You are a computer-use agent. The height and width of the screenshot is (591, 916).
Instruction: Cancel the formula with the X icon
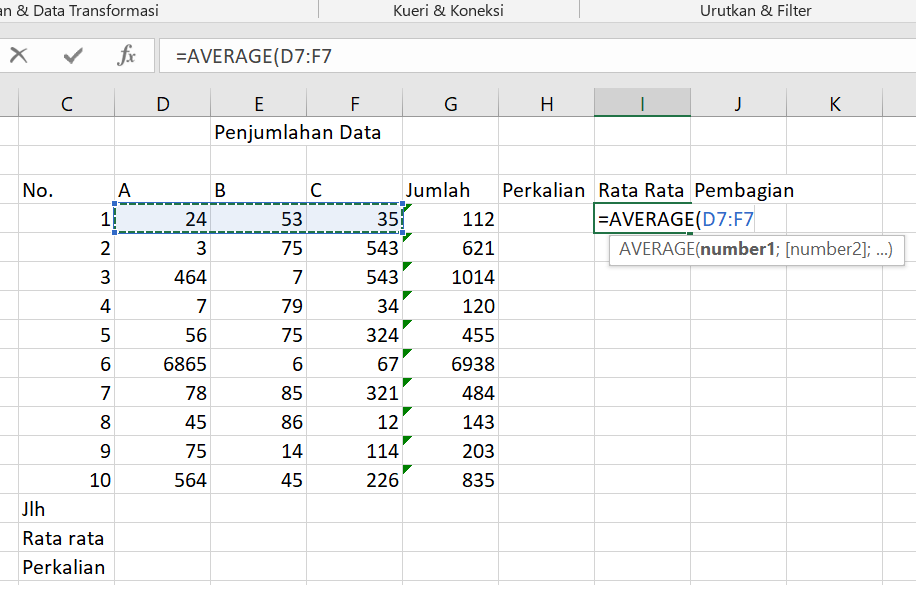click(18, 55)
